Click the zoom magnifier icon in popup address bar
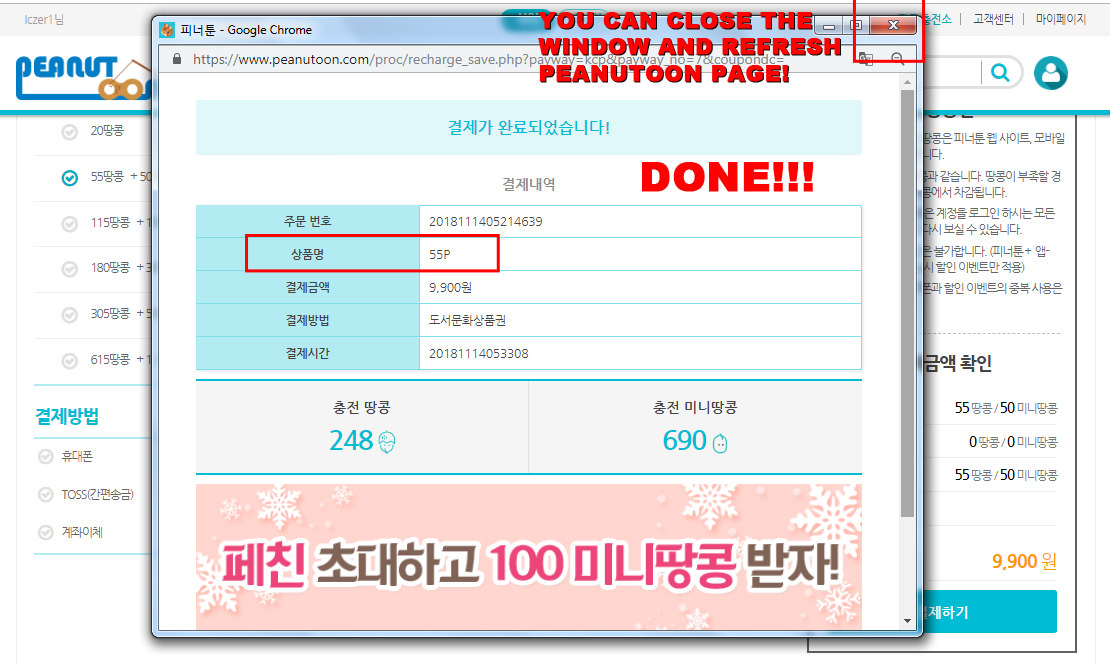1110x665 pixels. 898,59
